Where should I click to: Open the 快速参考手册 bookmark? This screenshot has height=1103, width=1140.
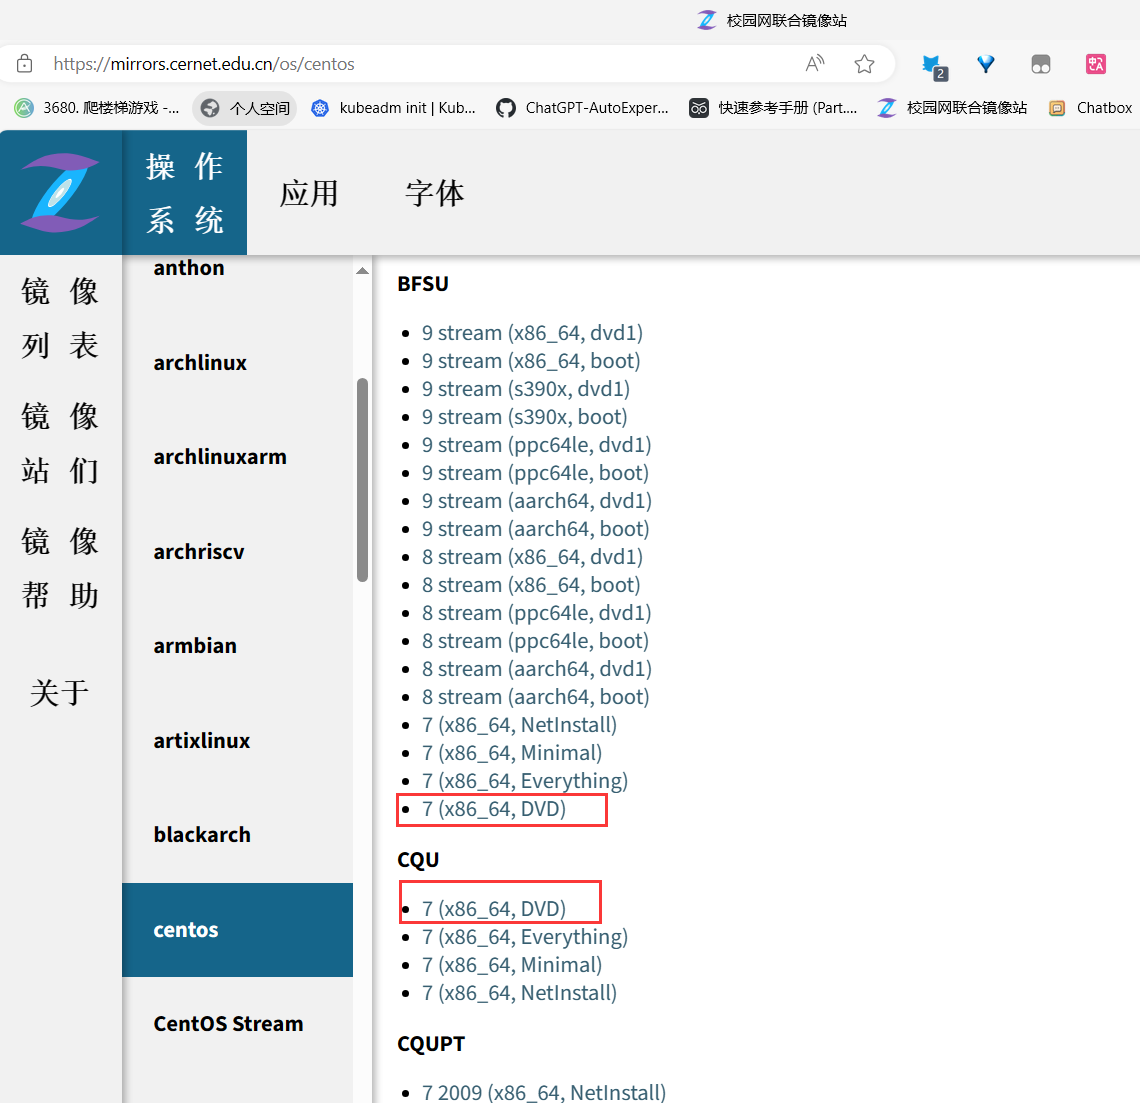tap(774, 108)
